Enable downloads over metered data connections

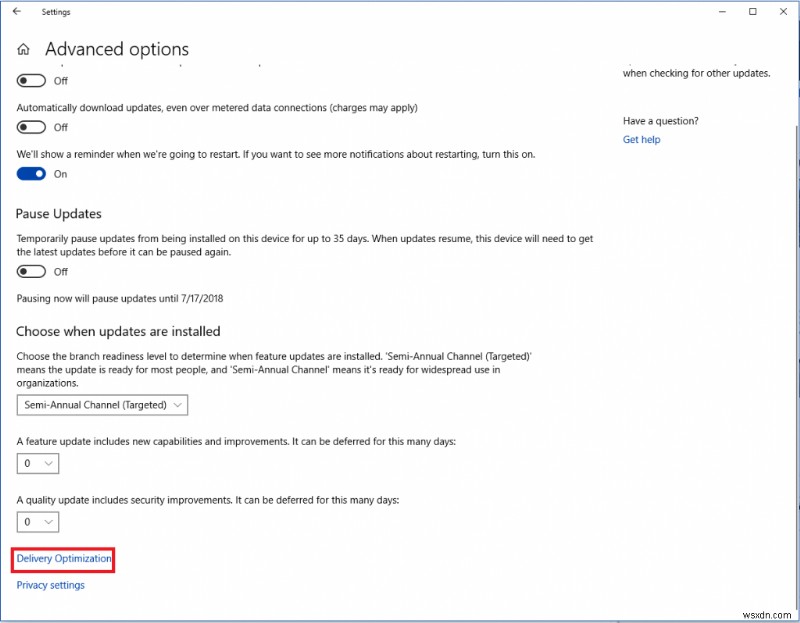tap(31, 127)
